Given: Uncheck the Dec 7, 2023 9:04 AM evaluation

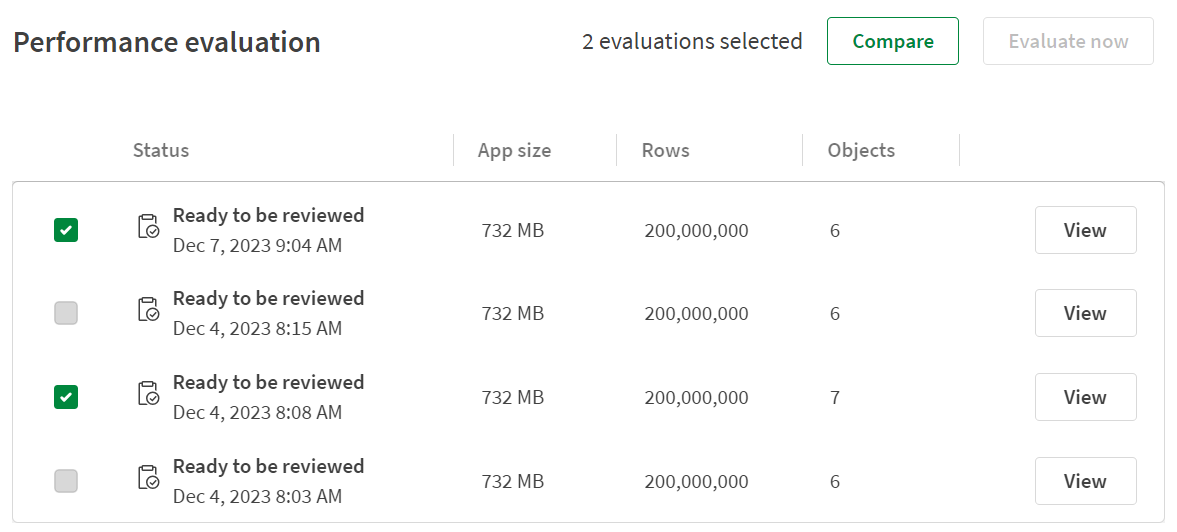Looking at the screenshot, I should coord(66,231).
